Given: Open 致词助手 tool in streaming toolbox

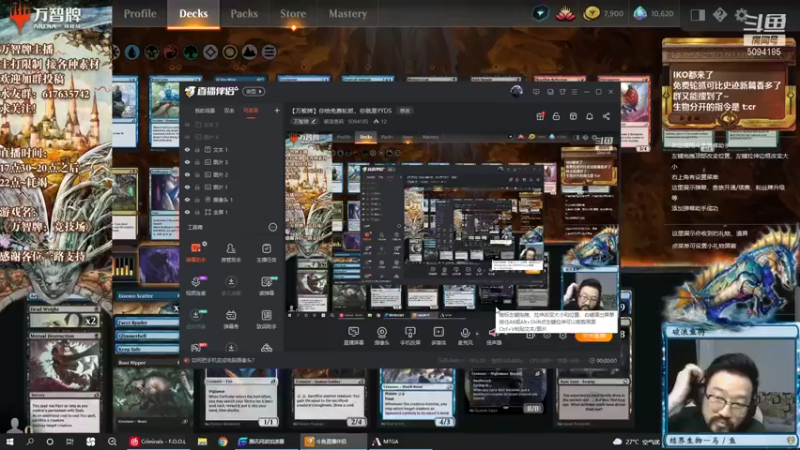Looking at the screenshot, I should (266, 319).
